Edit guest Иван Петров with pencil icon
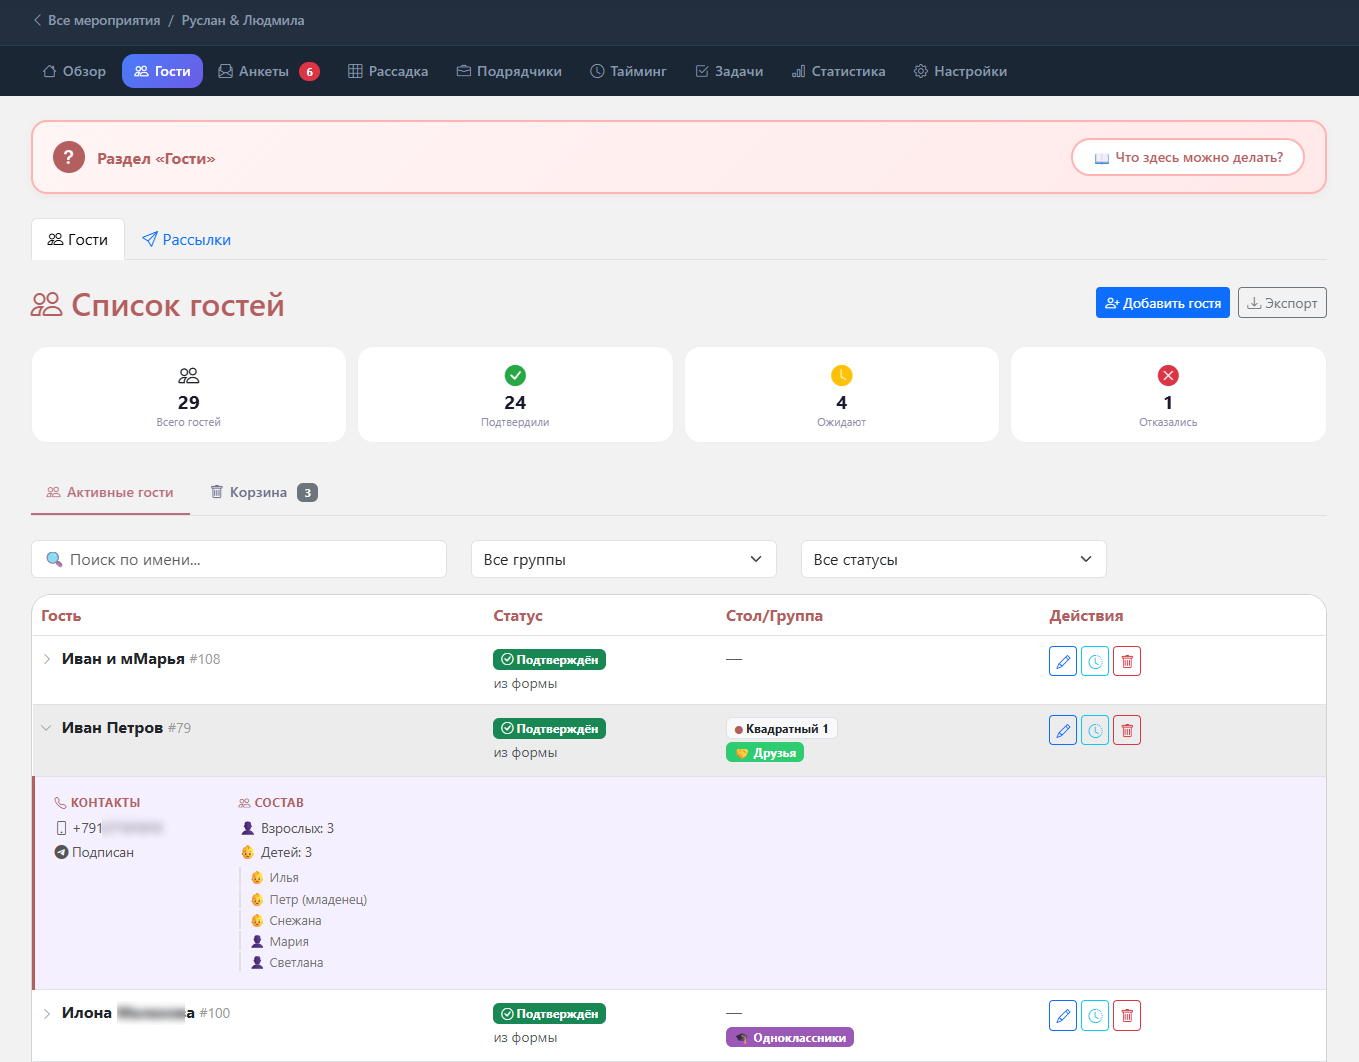The width and height of the screenshot is (1359, 1062). (x=1063, y=730)
